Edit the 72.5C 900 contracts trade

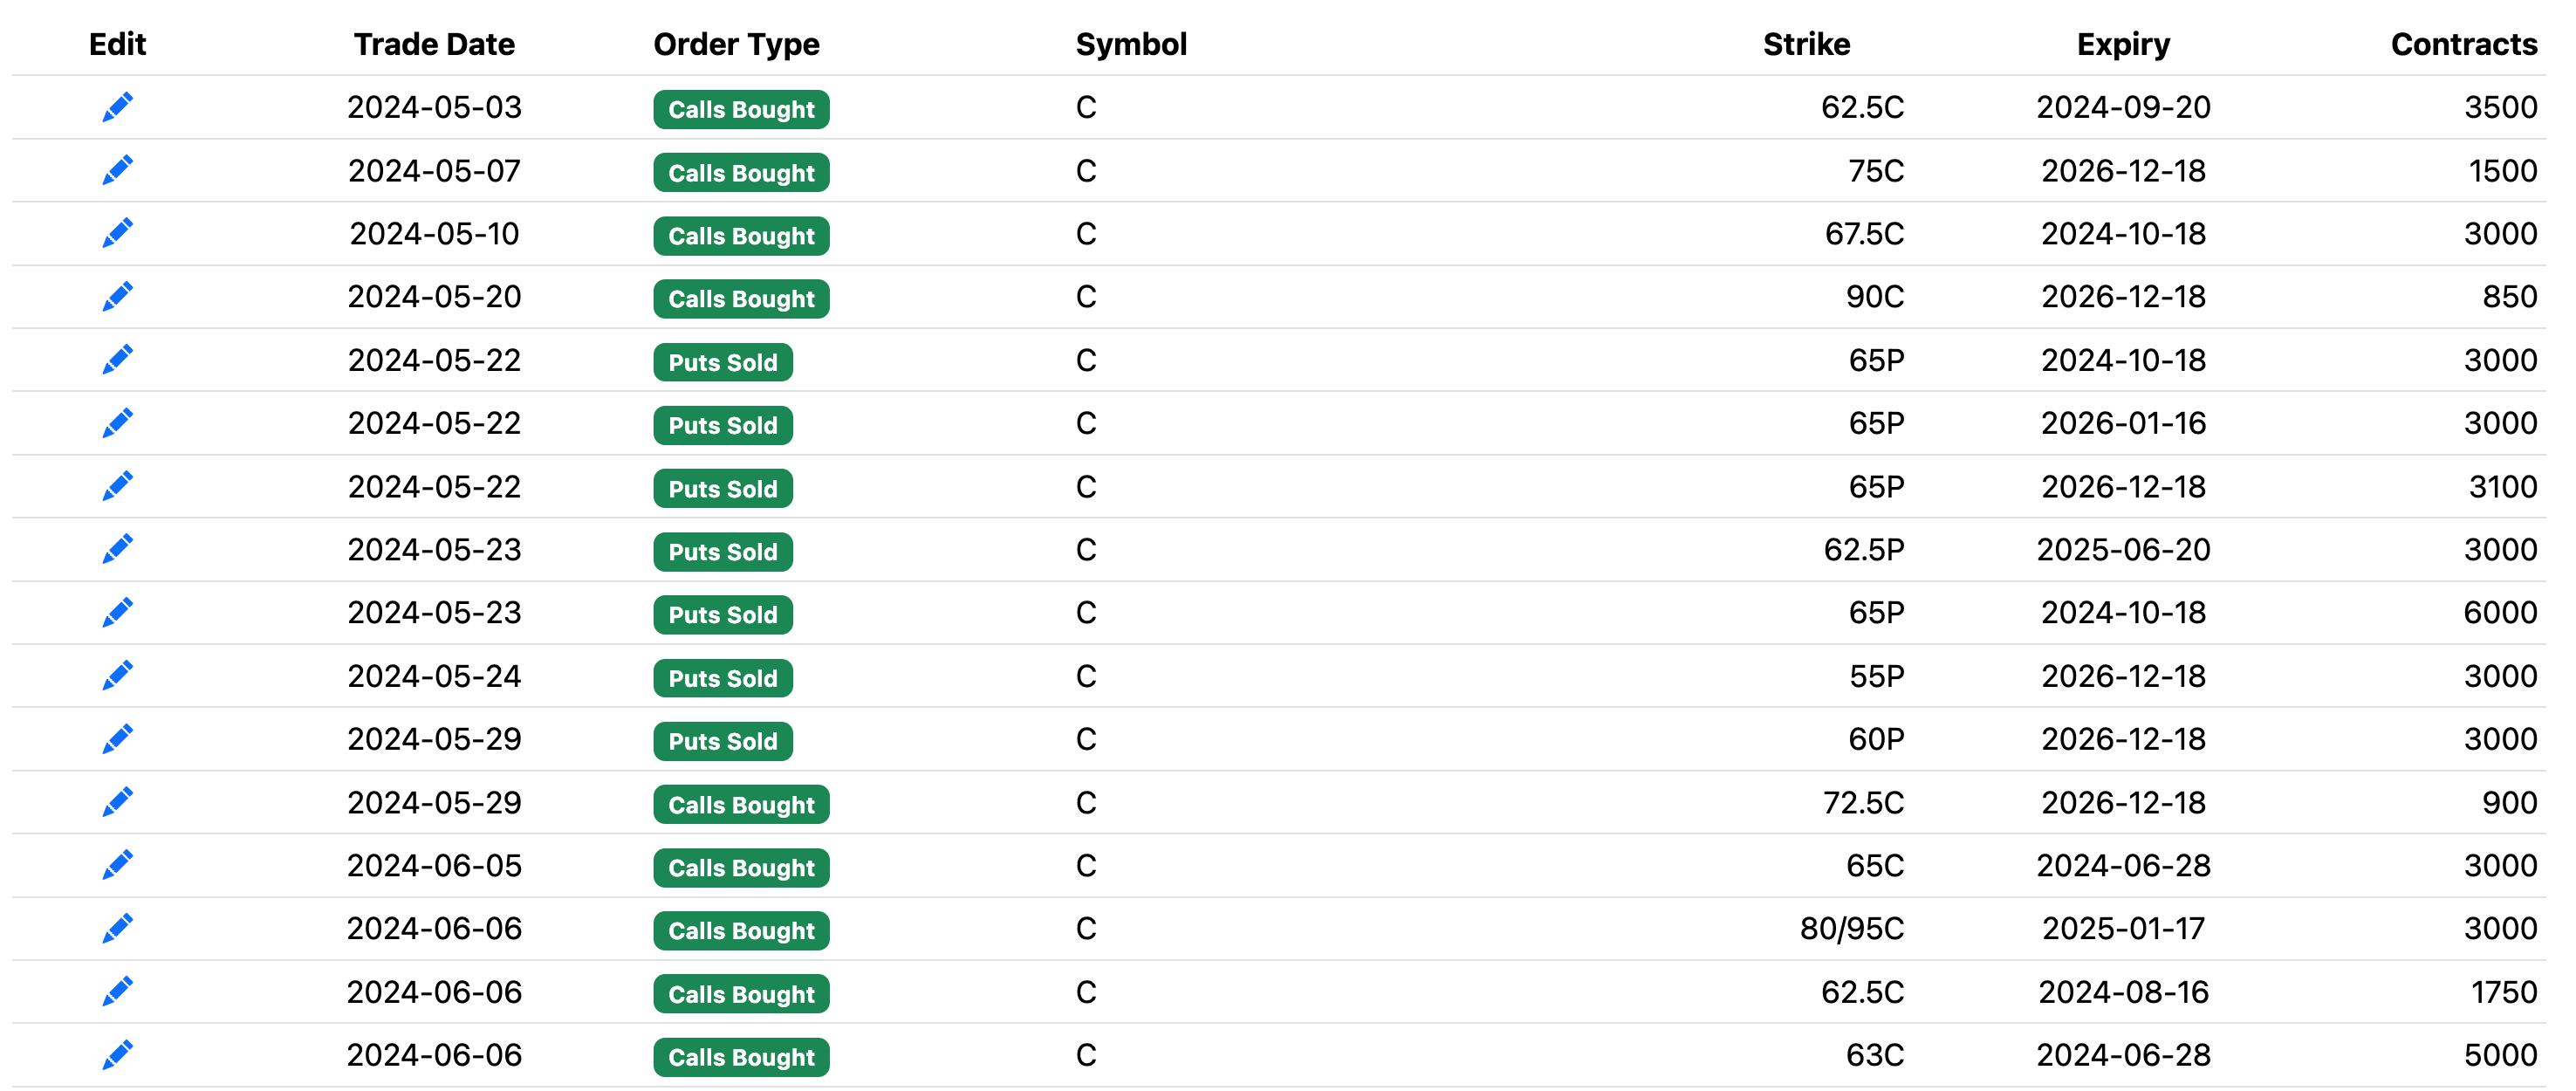[117, 802]
